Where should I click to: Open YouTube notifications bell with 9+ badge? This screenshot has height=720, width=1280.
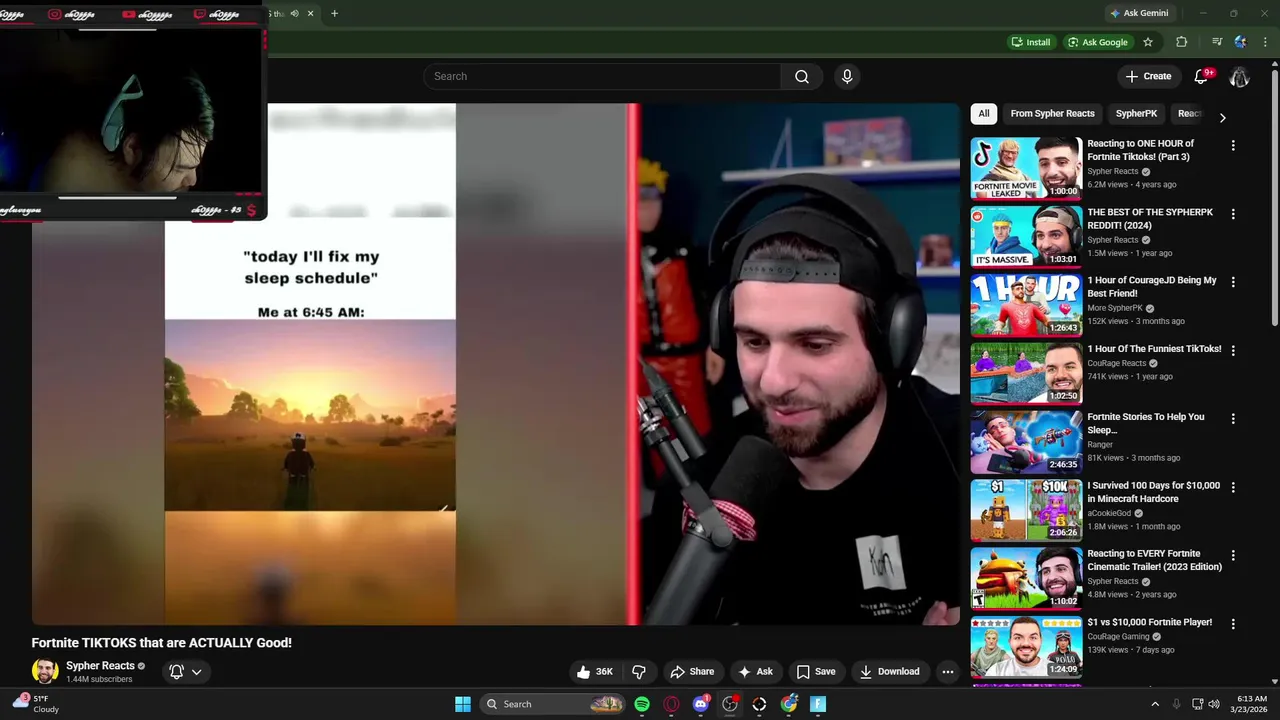(1203, 76)
